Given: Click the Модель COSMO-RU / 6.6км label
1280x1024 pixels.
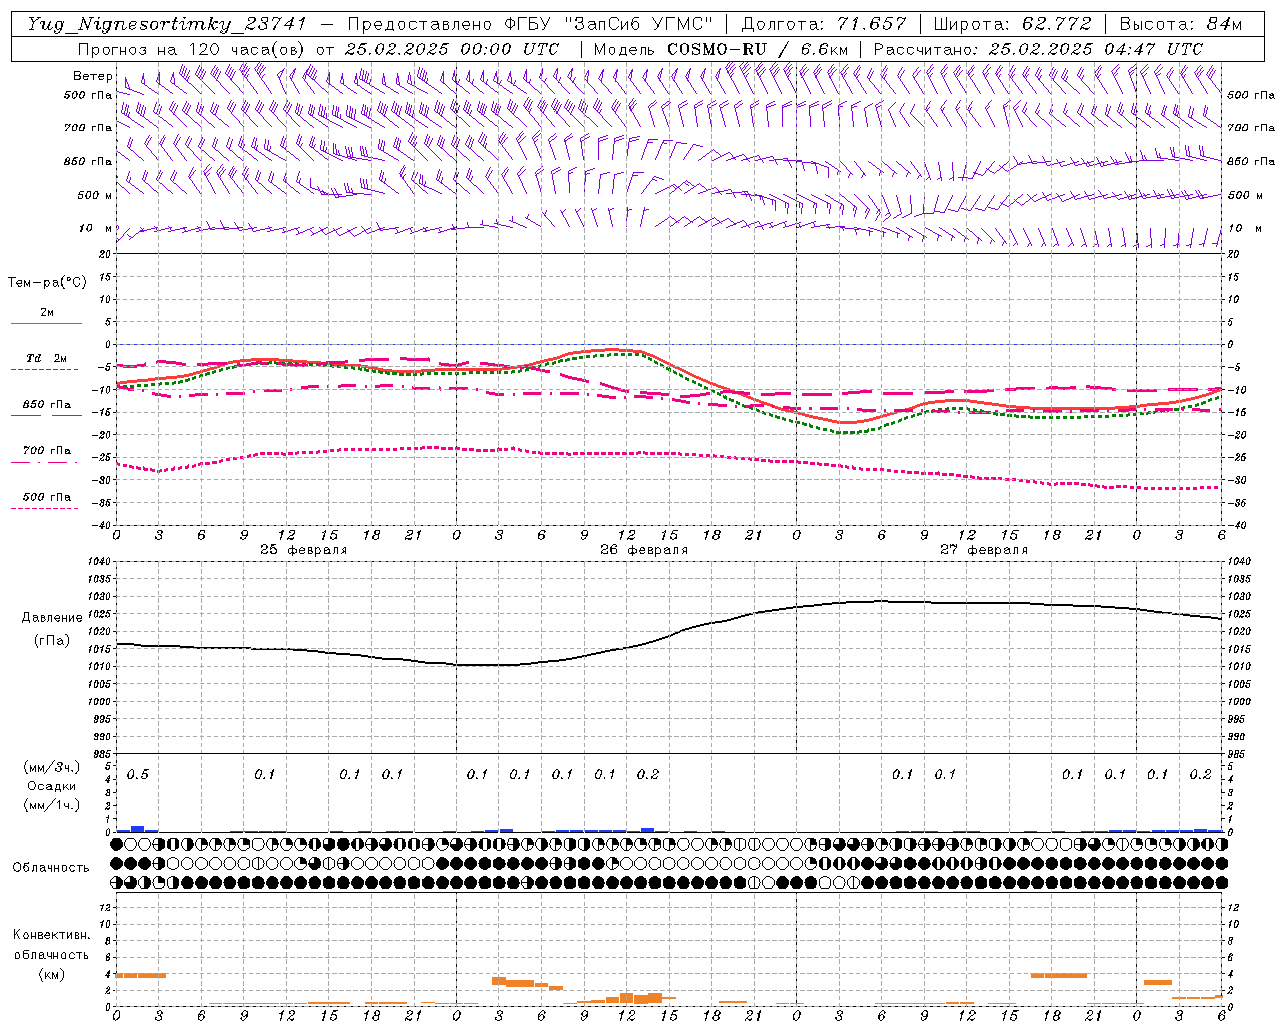Looking at the screenshot, I should (721, 49).
